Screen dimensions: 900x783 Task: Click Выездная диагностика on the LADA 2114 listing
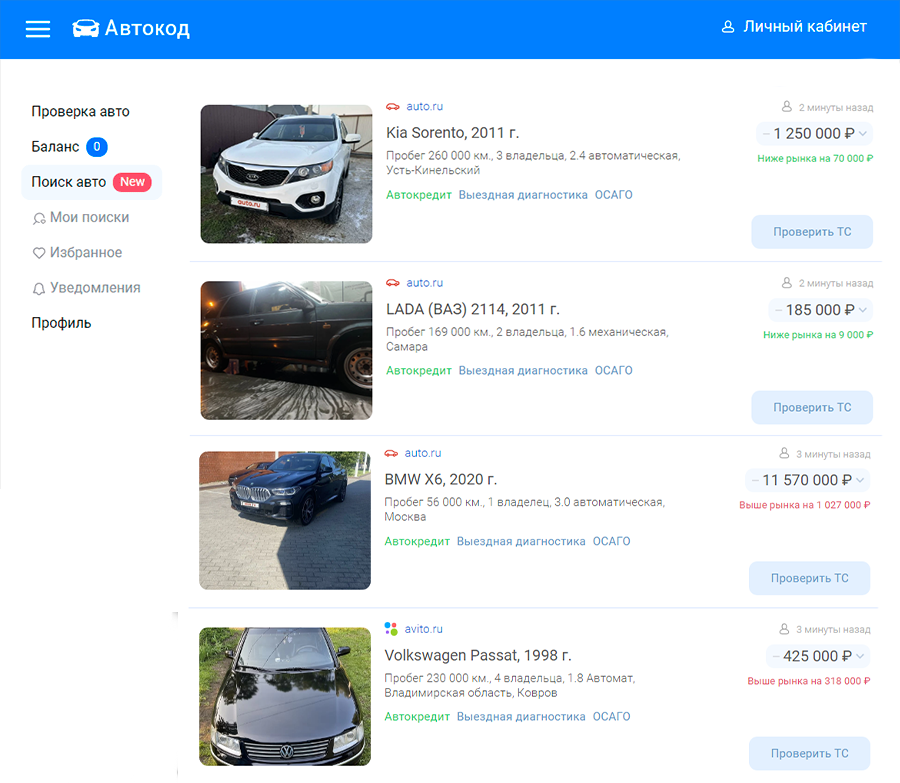(x=523, y=371)
